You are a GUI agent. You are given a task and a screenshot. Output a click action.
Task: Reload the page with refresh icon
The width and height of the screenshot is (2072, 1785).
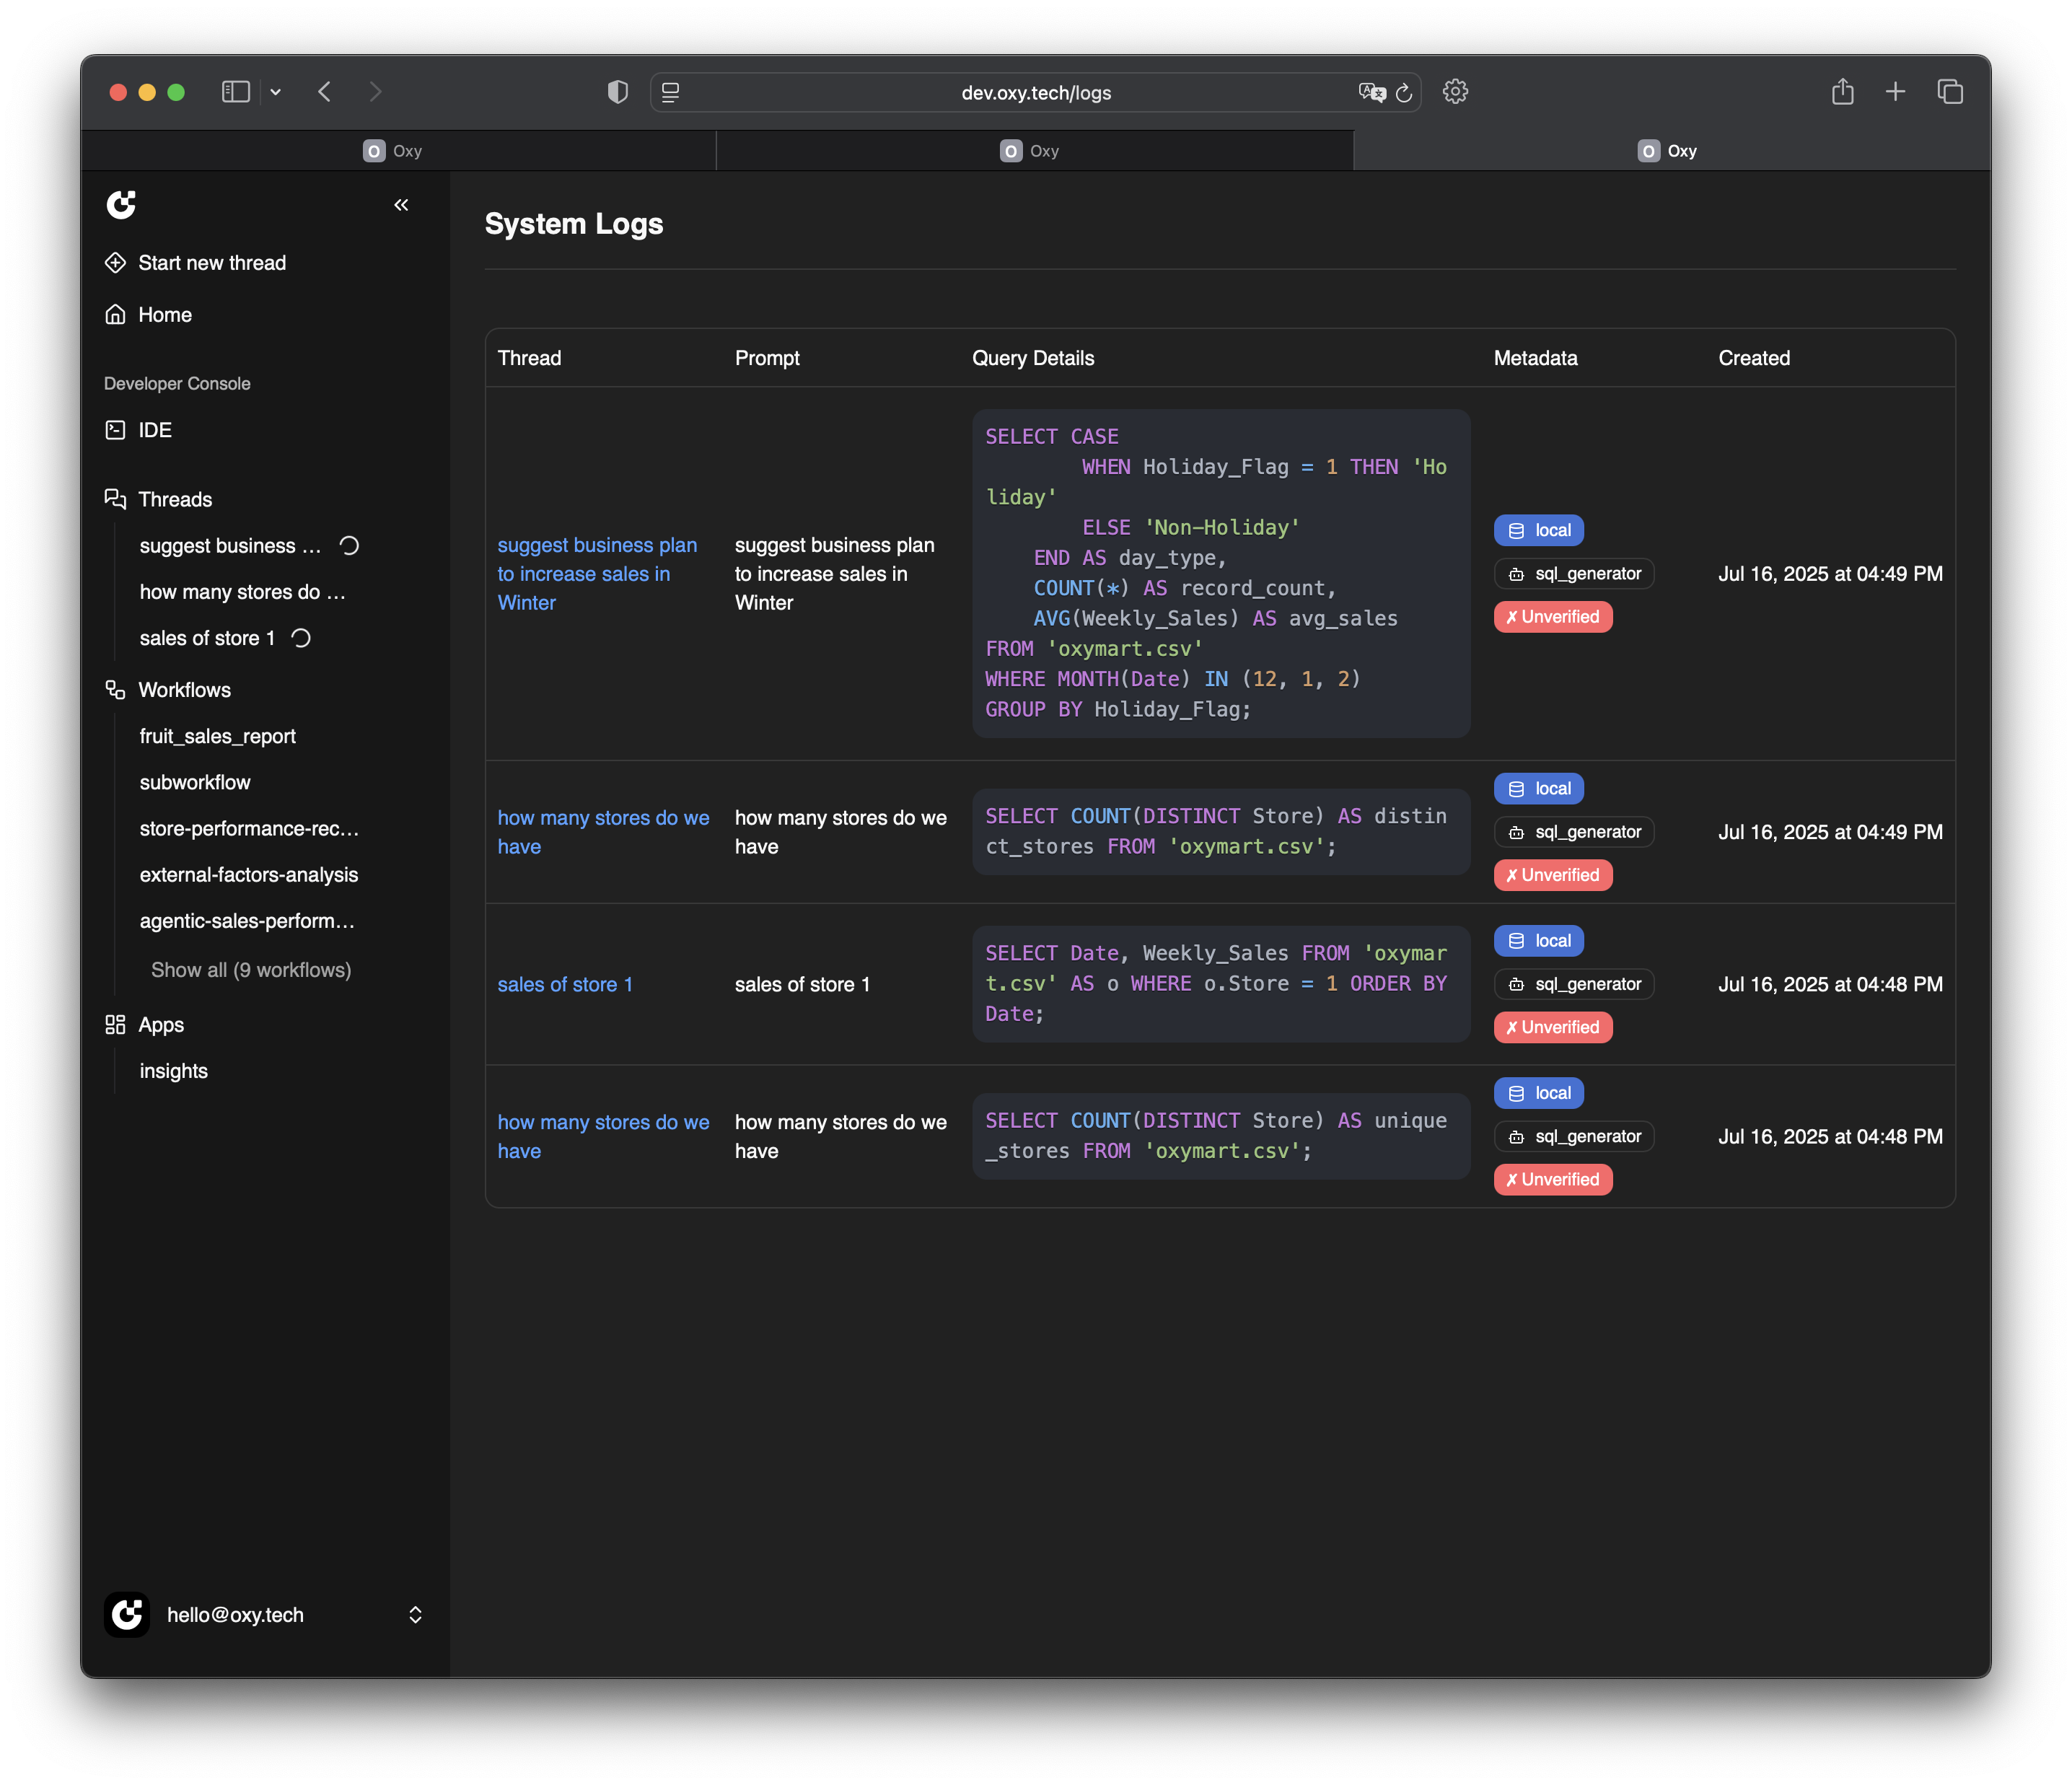point(1404,92)
